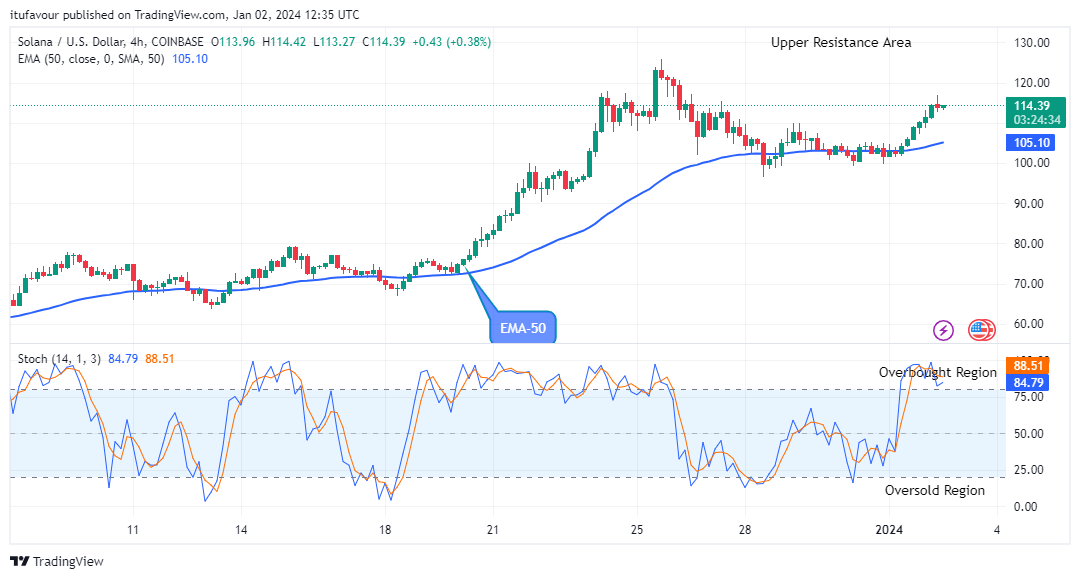The width and height of the screenshot is (1080, 579).
Task: Click the date label 11 on time axis
Action: click(133, 530)
